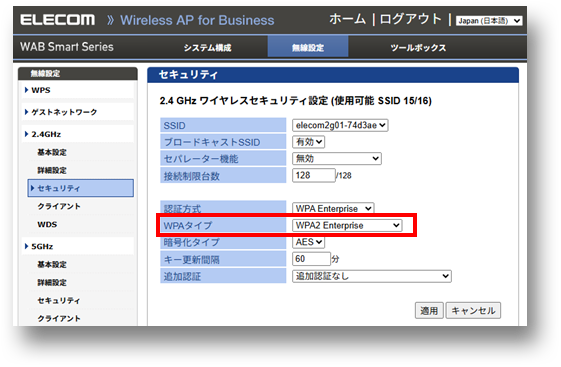Open the WPAタイプ WPA2 Enterprise dropdown
561x367 pixels.
pos(347,225)
